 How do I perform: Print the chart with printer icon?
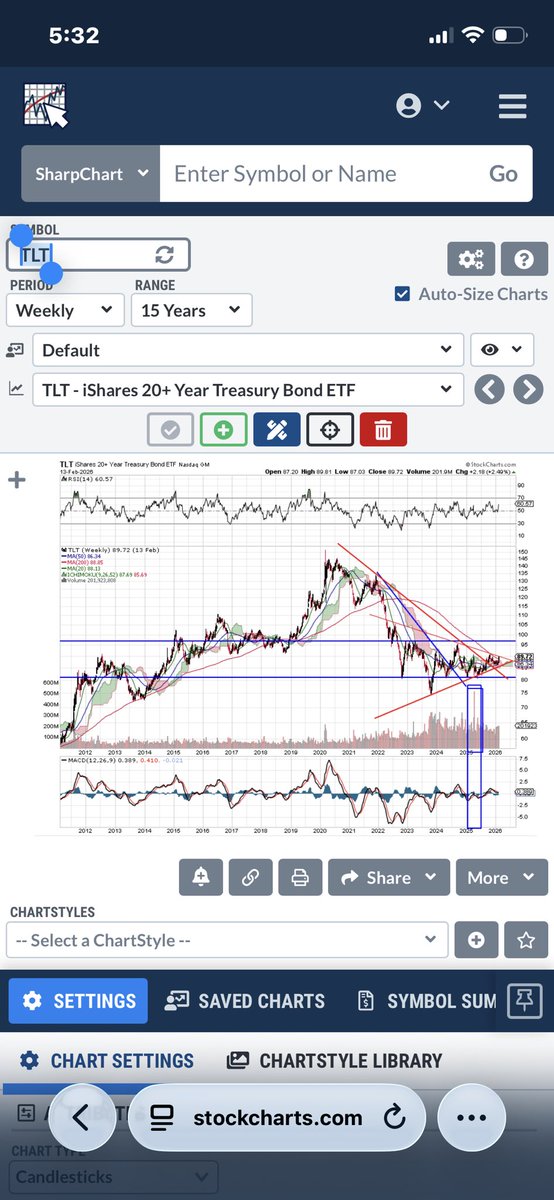coord(299,877)
